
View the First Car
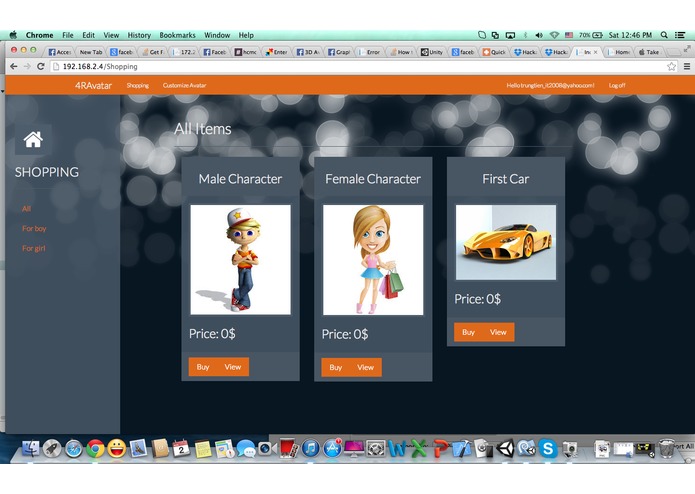click(x=498, y=332)
